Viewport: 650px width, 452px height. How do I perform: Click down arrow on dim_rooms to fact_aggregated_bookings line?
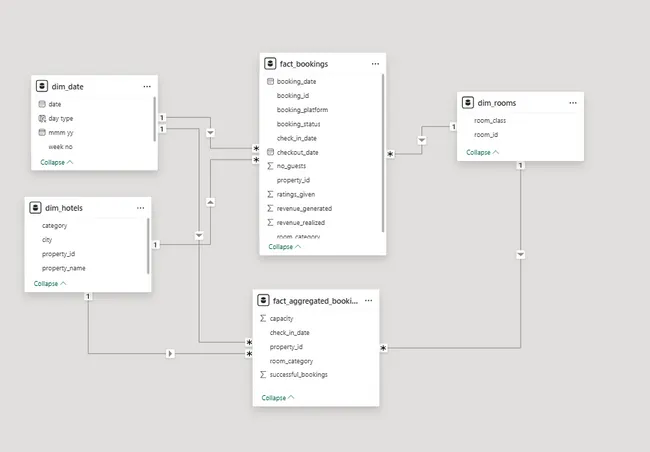(521, 254)
